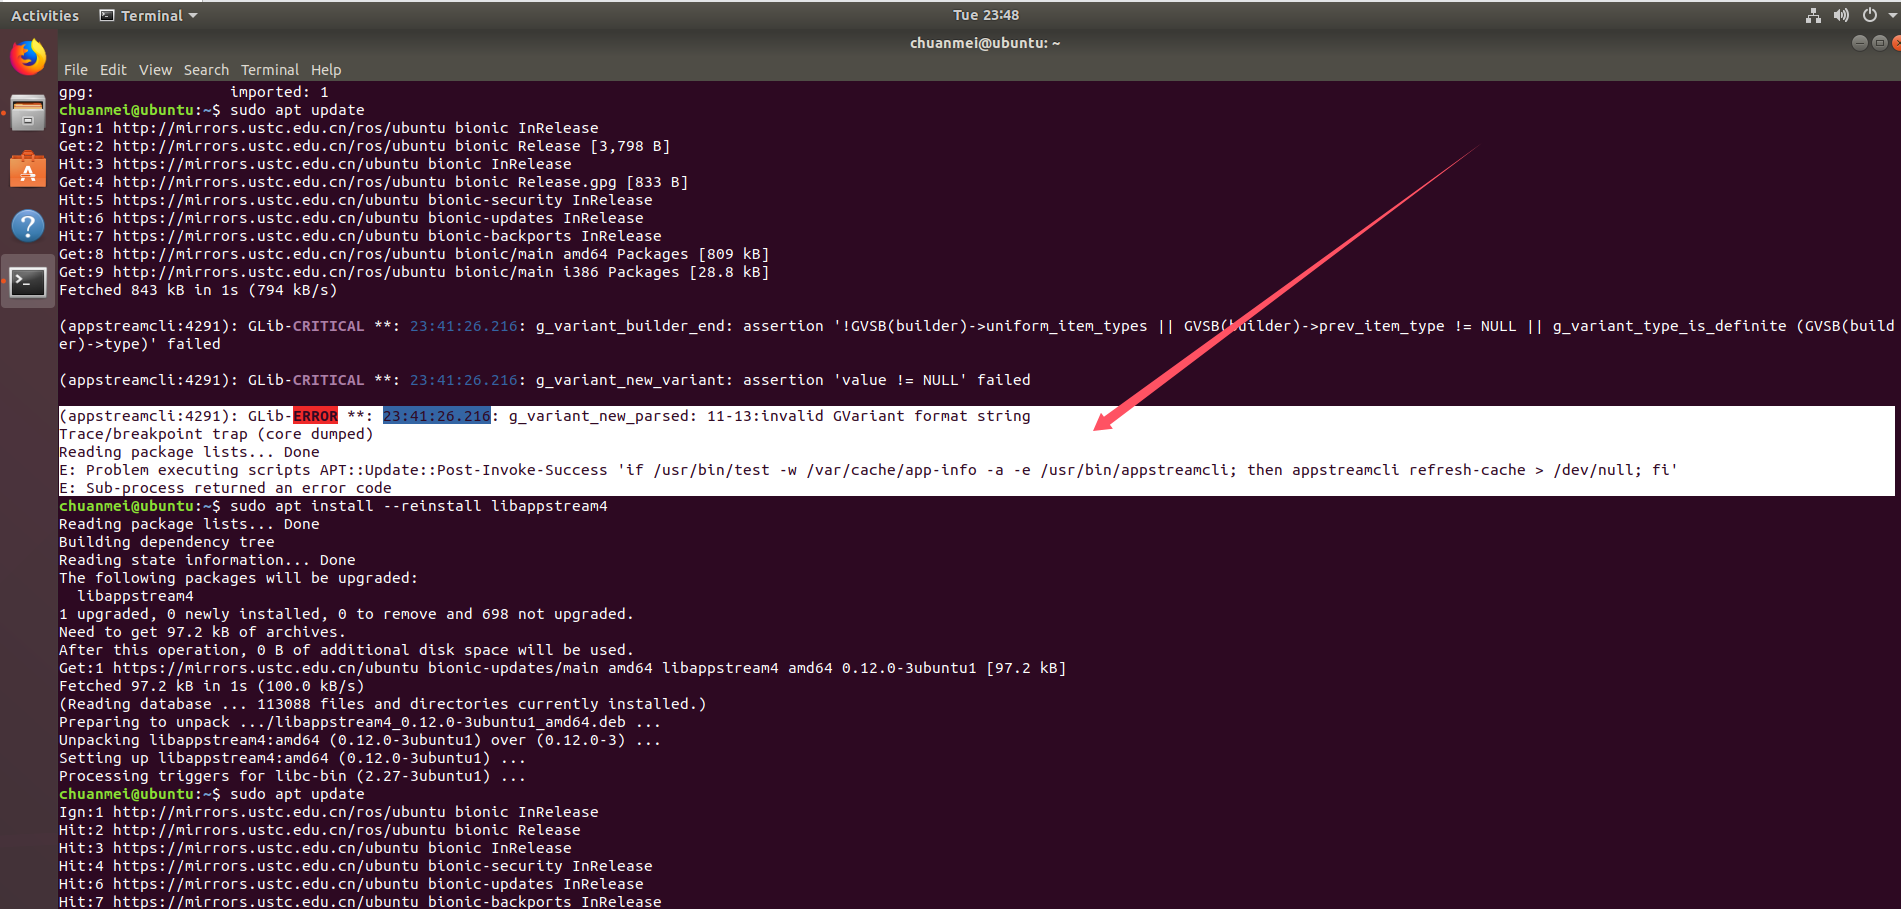The width and height of the screenshot is (1901, 909).
Task: Click Activities in the top bar
Action: (45, 14)
